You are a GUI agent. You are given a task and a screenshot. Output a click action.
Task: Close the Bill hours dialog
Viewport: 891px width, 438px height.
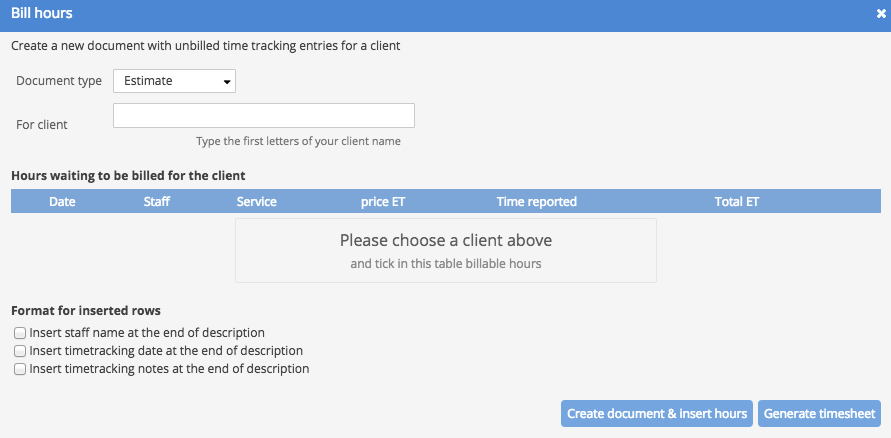pos(881,14)
